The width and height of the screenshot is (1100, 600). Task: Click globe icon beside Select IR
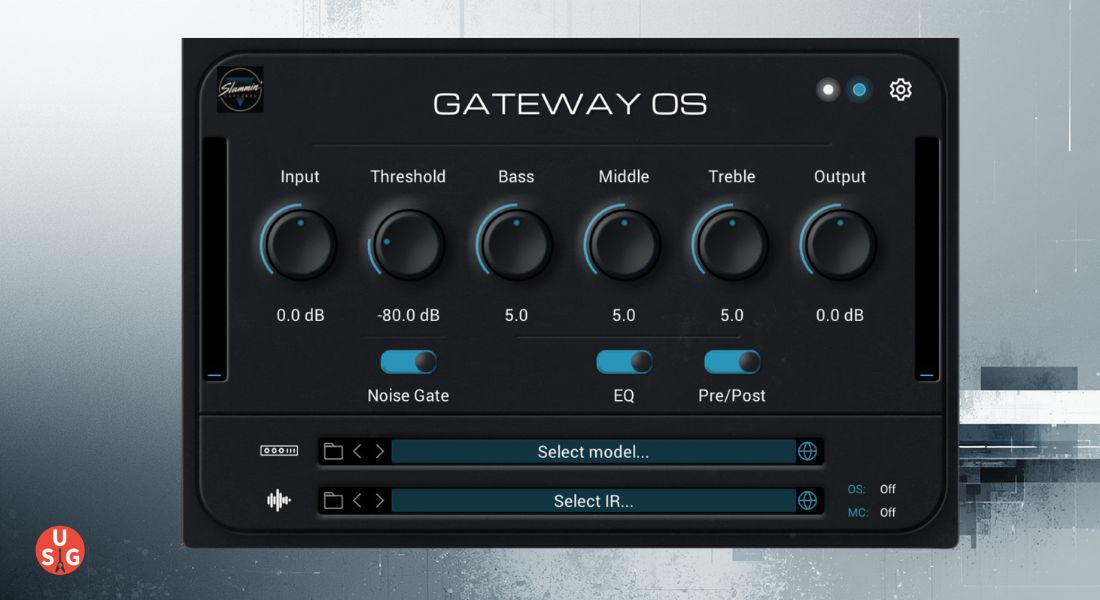coord(807,500)
